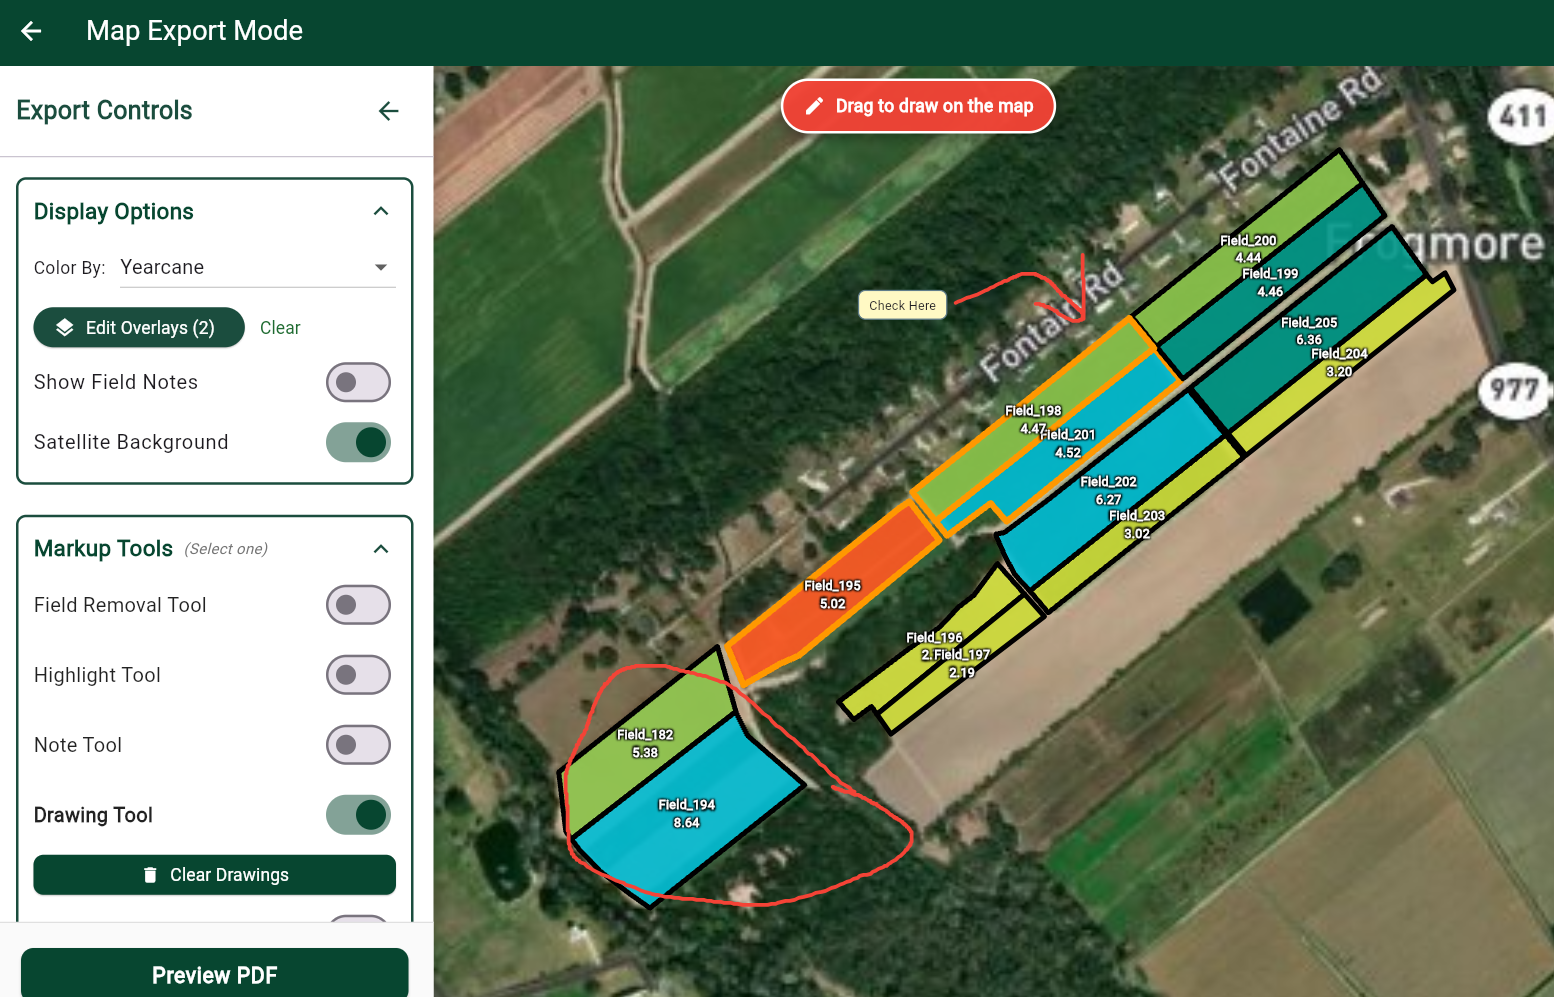Disable Satellite Background
This screenshot has height=997, width=1554.
[358, 442]
